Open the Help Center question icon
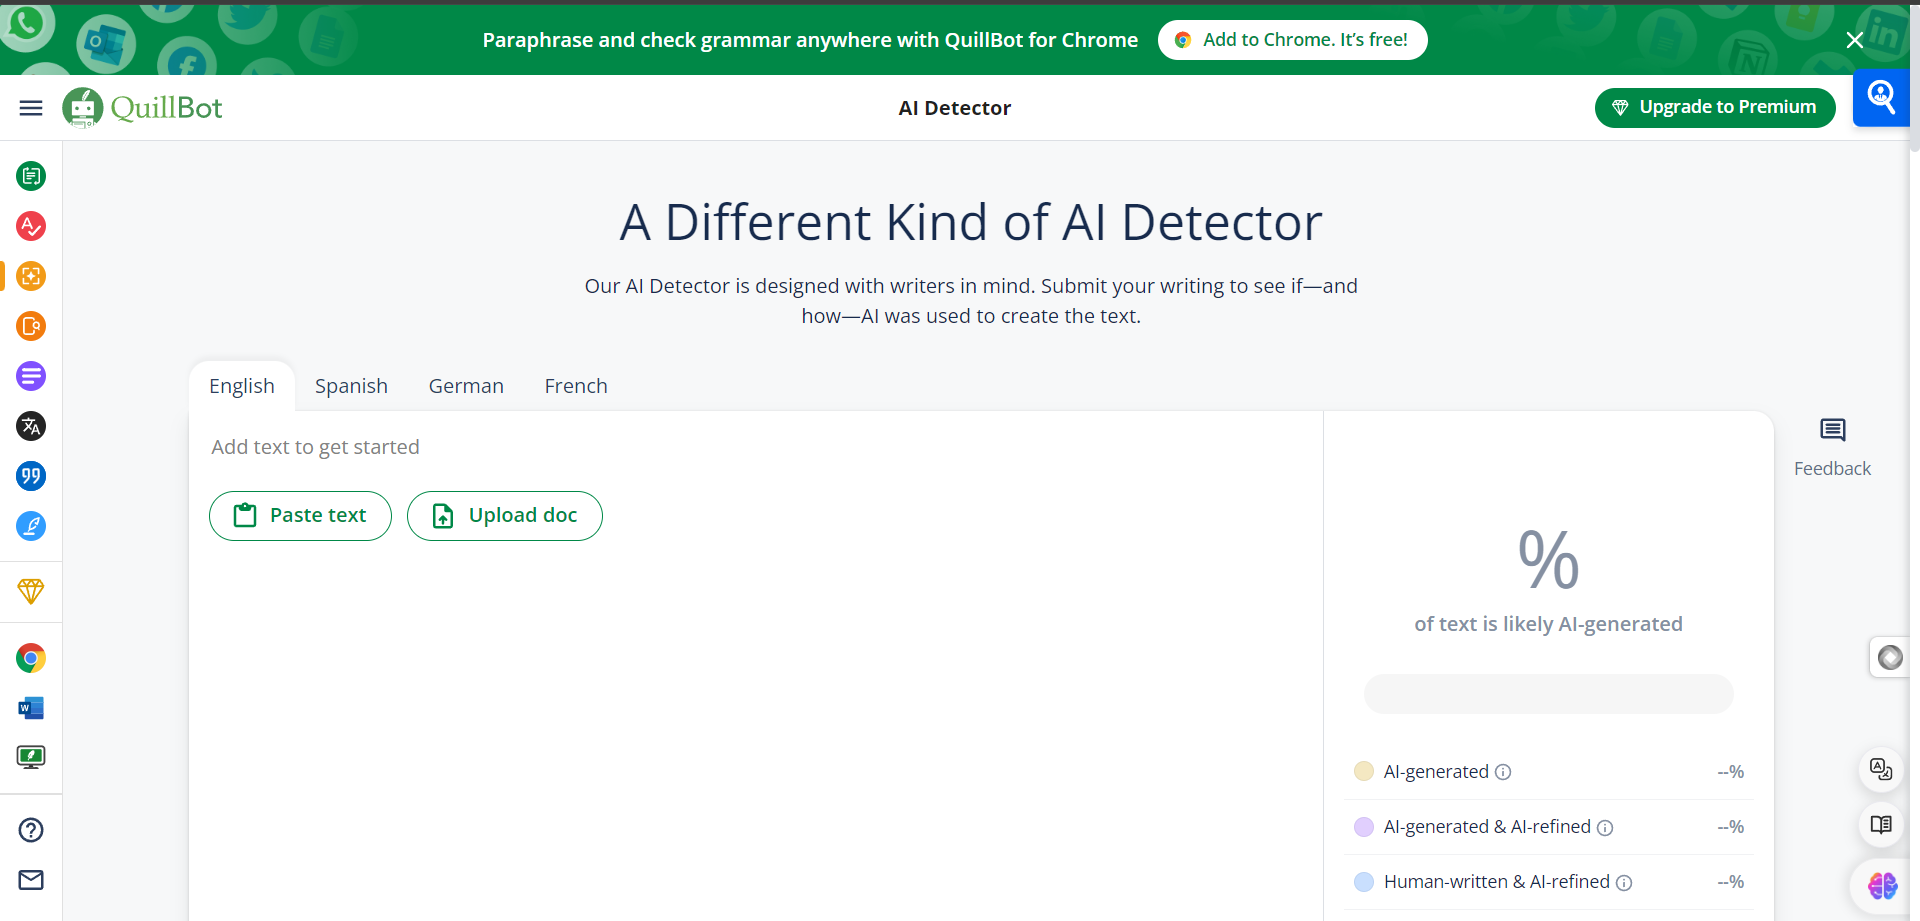 point(31,830)
